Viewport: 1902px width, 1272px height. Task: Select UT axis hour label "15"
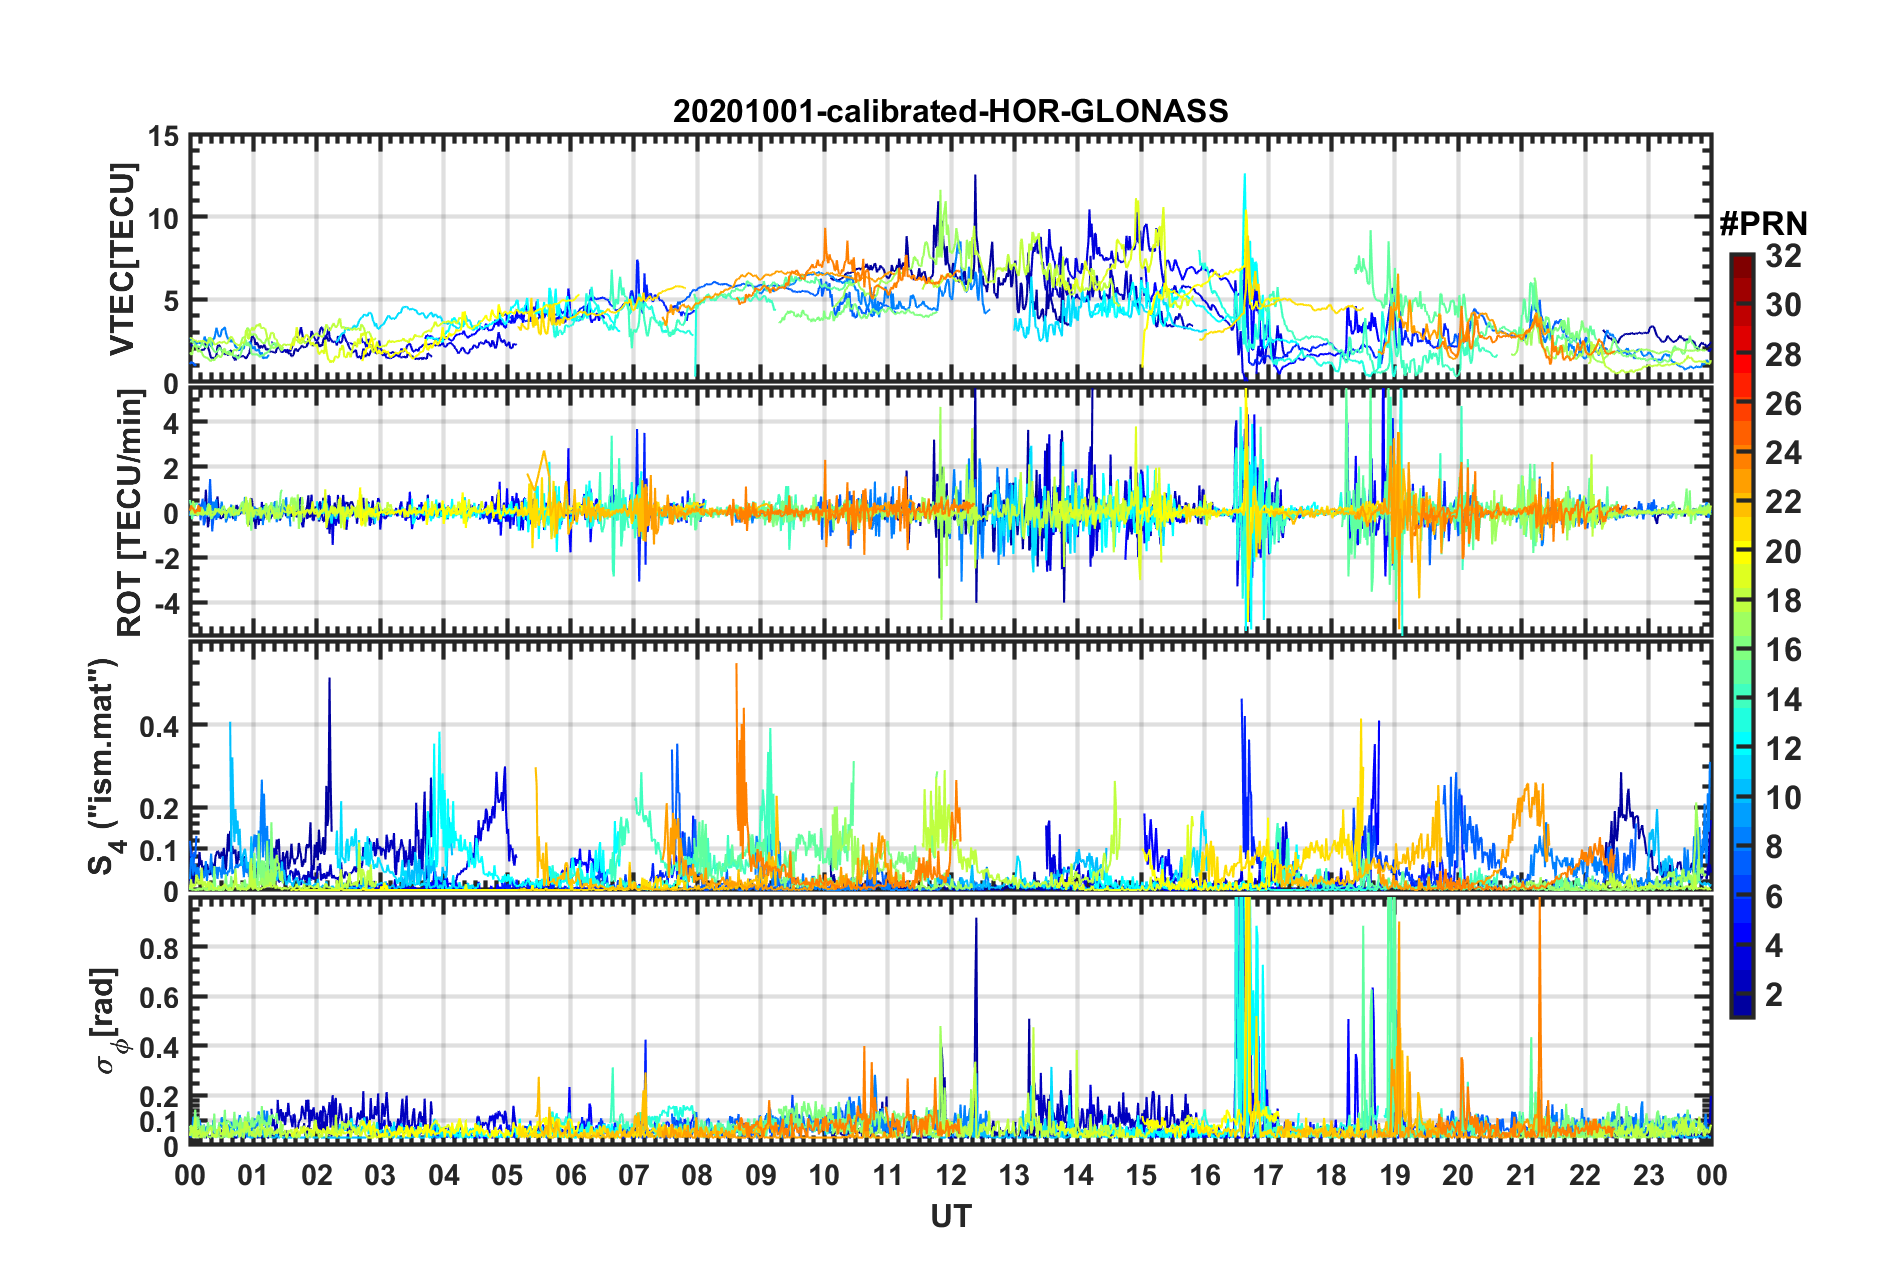click(x=1141, y=1175)
